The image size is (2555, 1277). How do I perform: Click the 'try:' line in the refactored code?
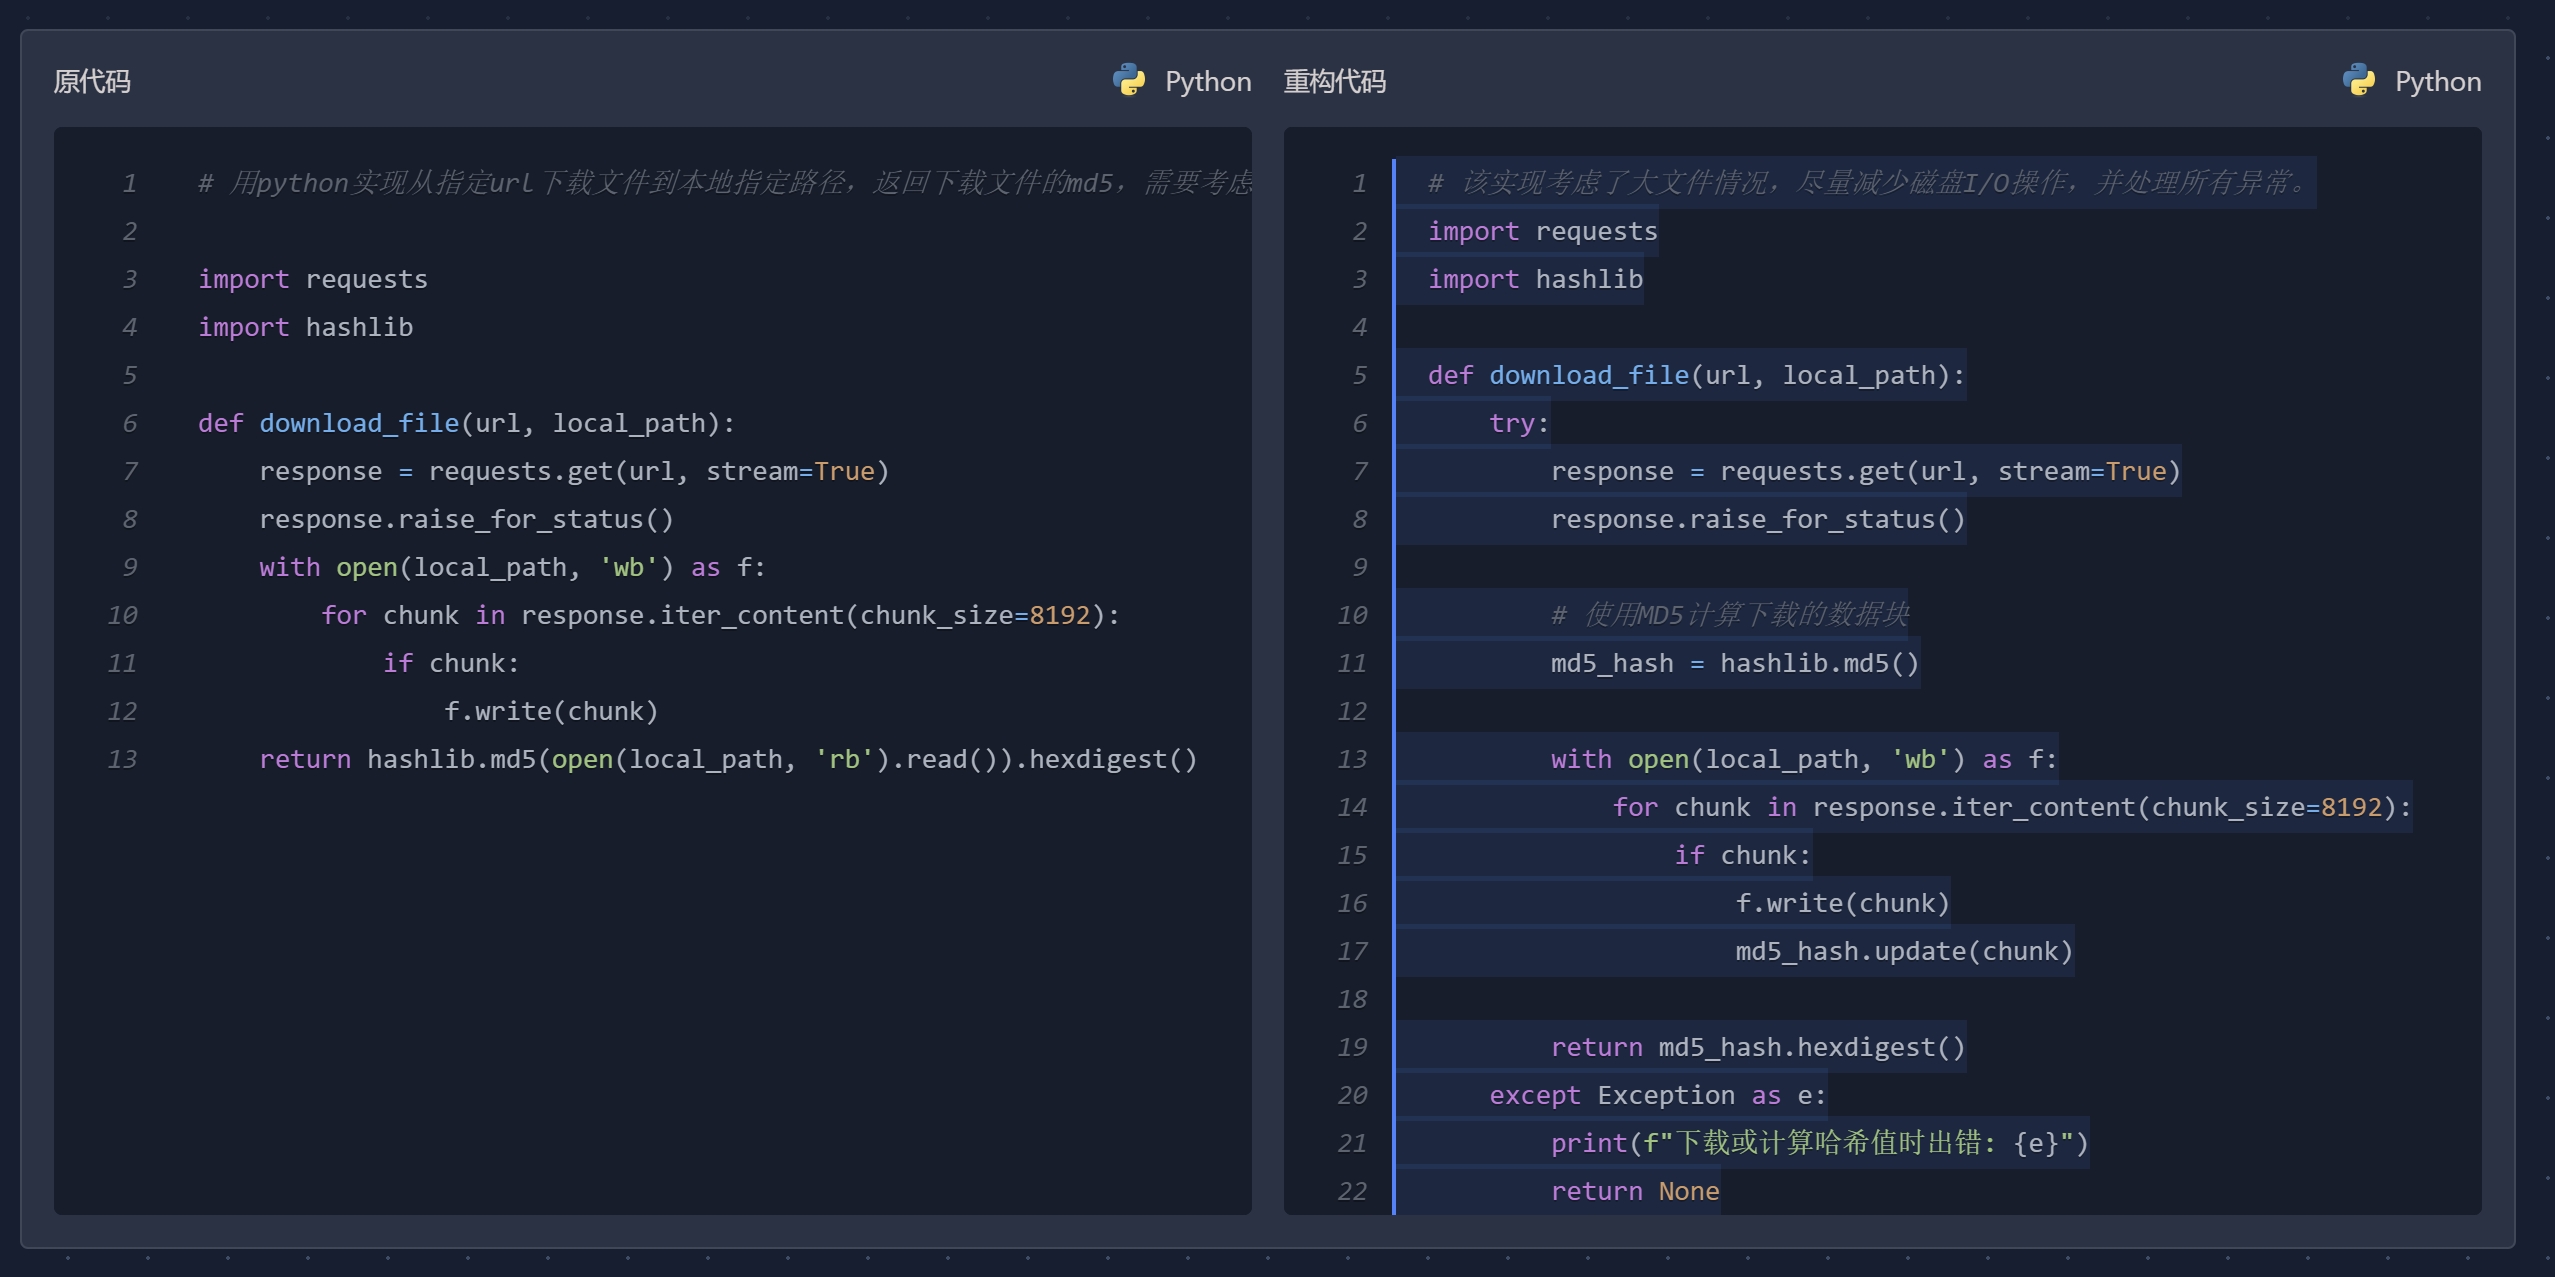pos(1520,423)
